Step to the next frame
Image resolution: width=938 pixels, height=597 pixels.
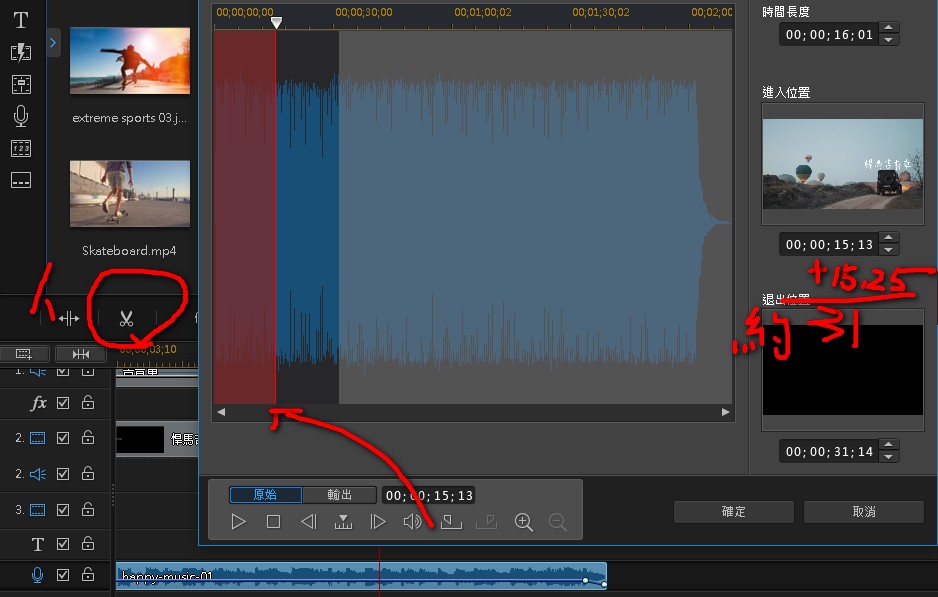(378, 522)
